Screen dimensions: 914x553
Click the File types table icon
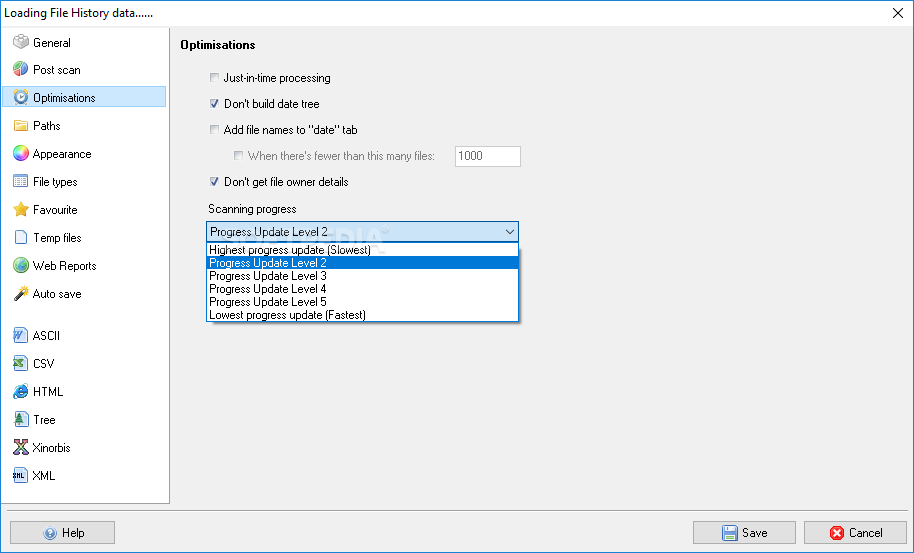click(21, 181)
